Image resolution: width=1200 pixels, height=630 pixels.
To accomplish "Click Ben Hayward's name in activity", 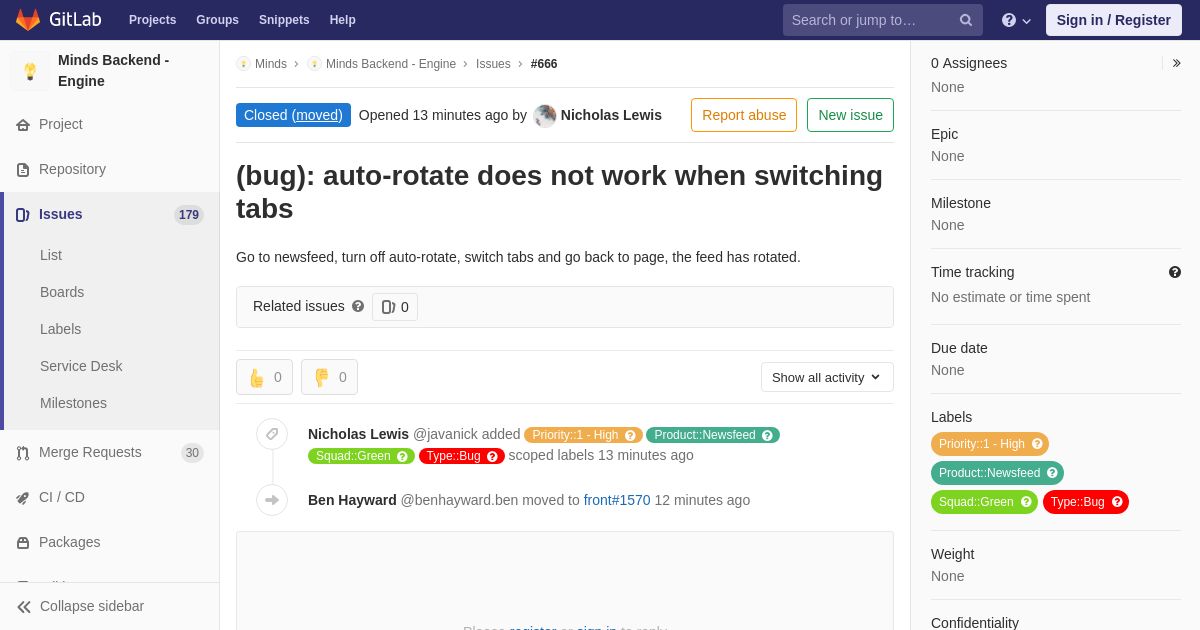I will point(352,500).
